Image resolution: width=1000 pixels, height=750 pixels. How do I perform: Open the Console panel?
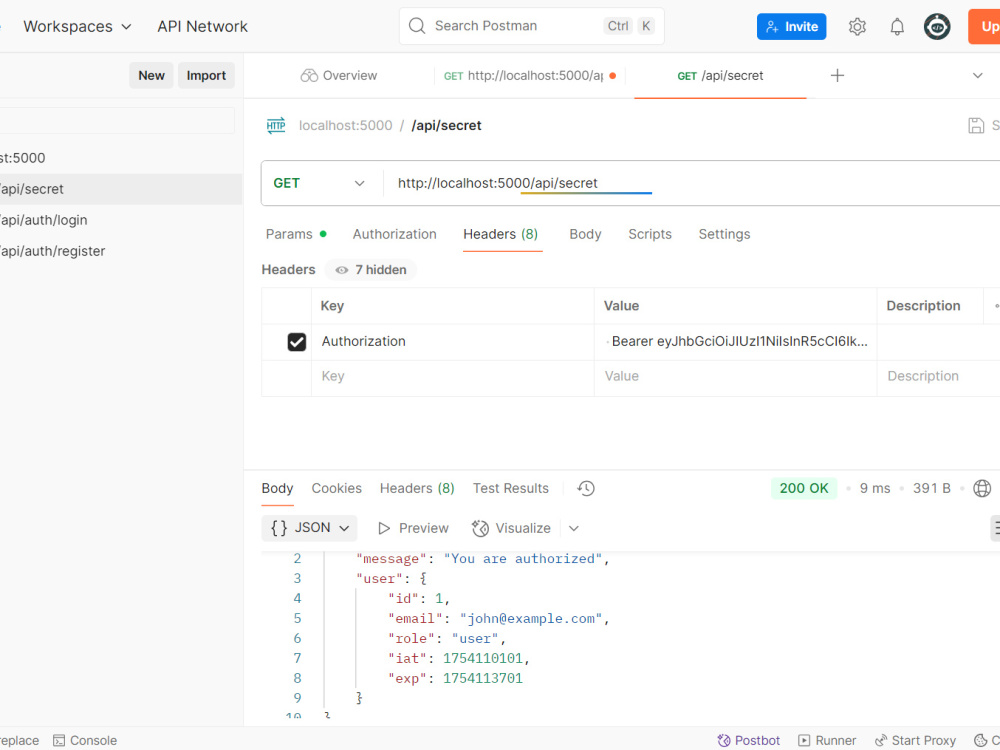(85, 740)
